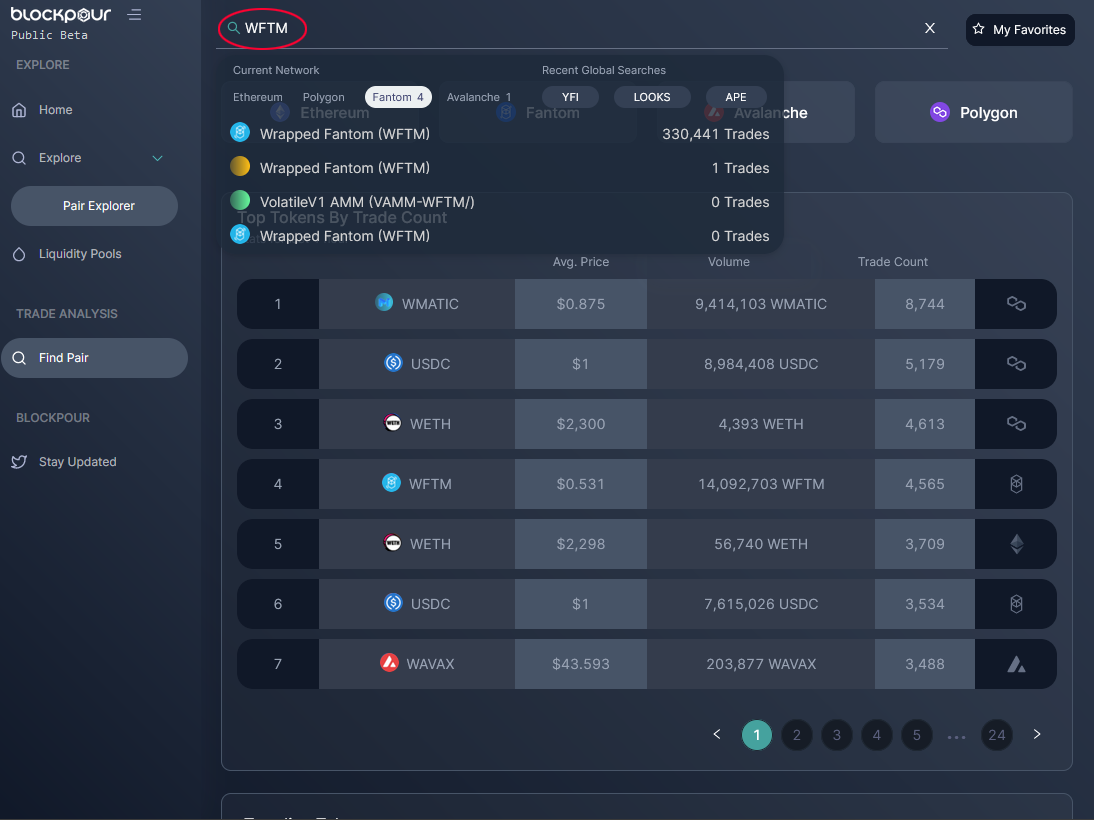Screen dimensions: 1094x820
Task: Click the USDC token icon in row 6
Action: point(394,603)
